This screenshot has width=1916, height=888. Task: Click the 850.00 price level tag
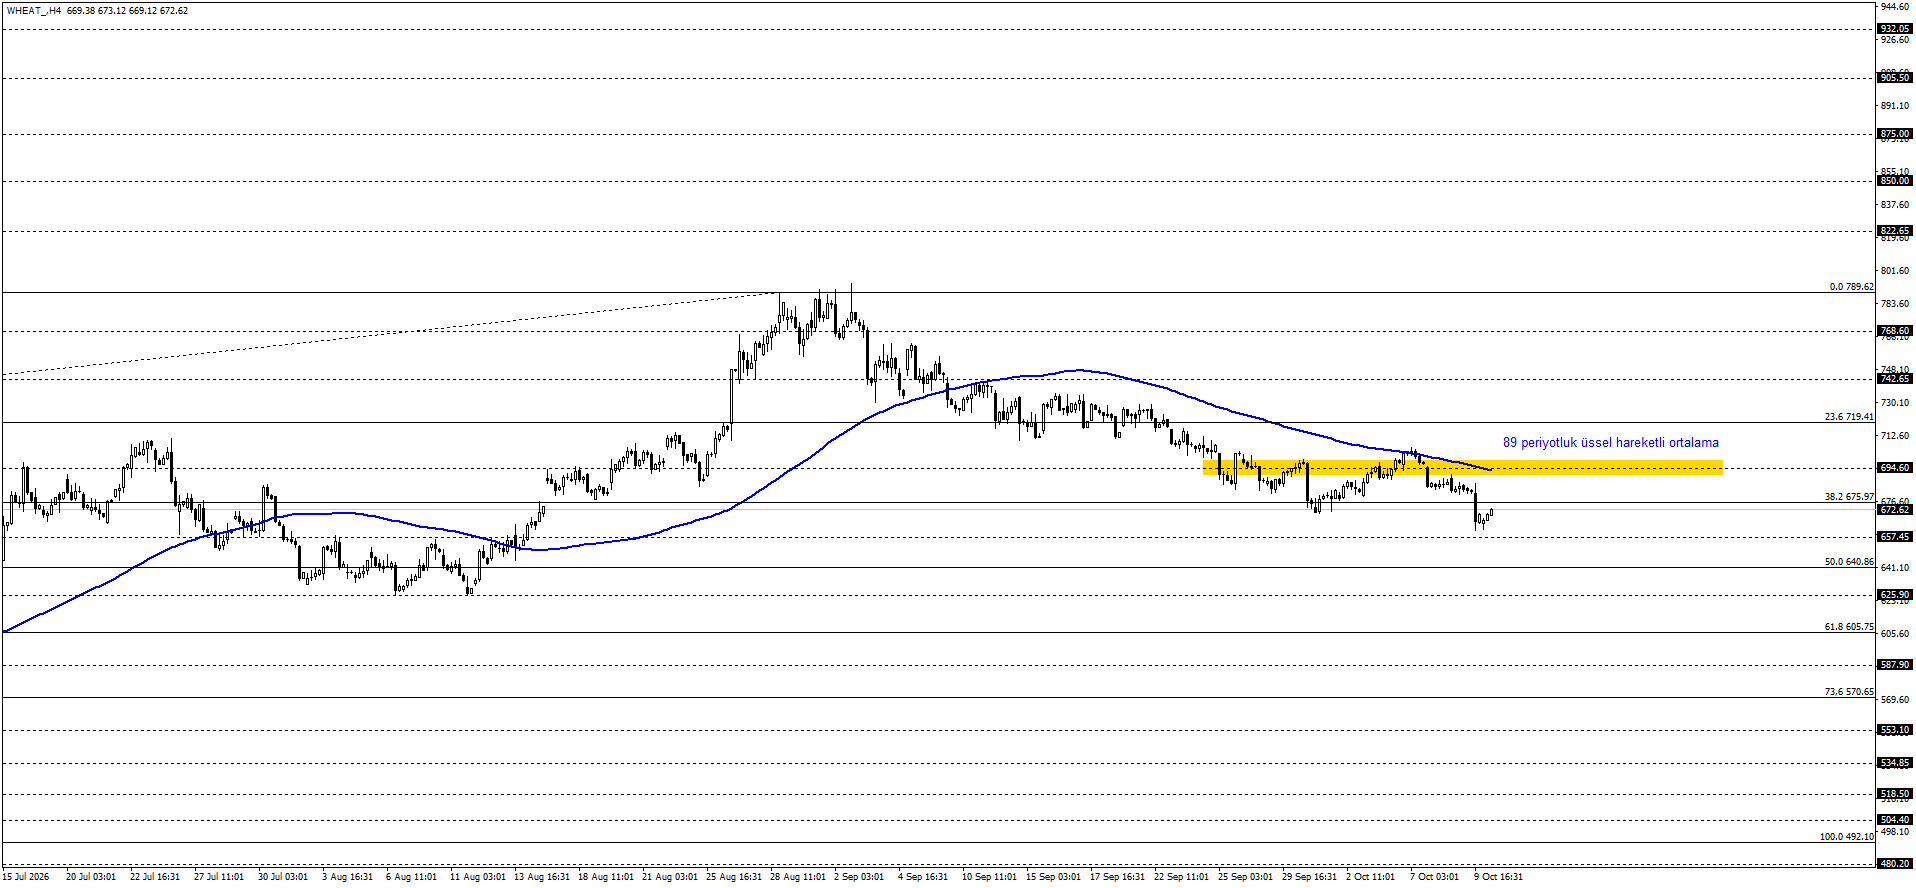click(1895, 181)
